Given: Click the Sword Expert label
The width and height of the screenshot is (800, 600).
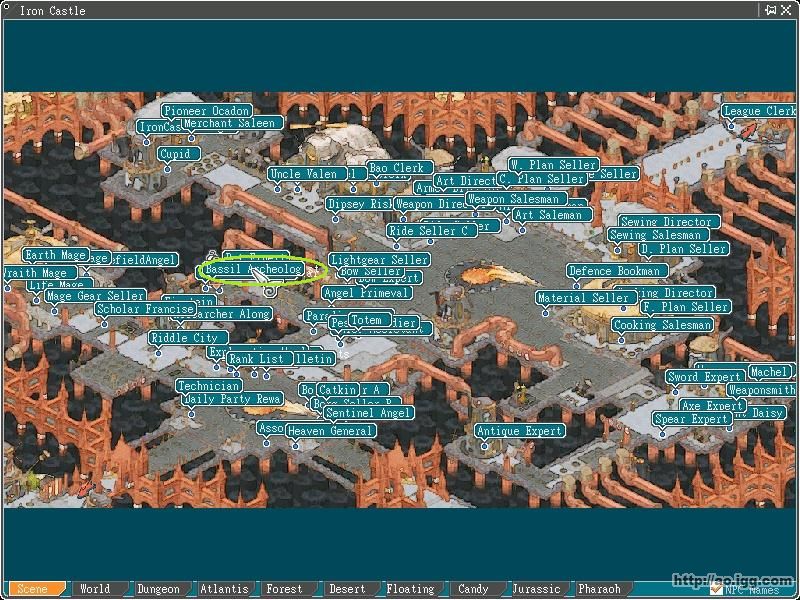Looking at the screenshot, I should [x=706, y=377].
